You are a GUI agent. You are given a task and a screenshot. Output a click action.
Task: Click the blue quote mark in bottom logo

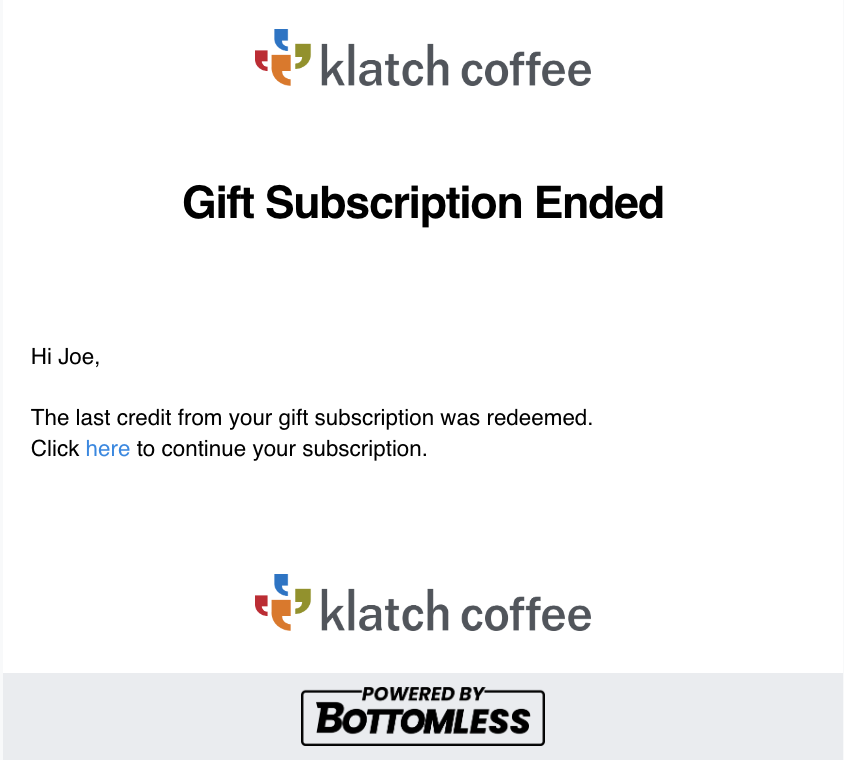pyautogui.click(x=281, y=585)
